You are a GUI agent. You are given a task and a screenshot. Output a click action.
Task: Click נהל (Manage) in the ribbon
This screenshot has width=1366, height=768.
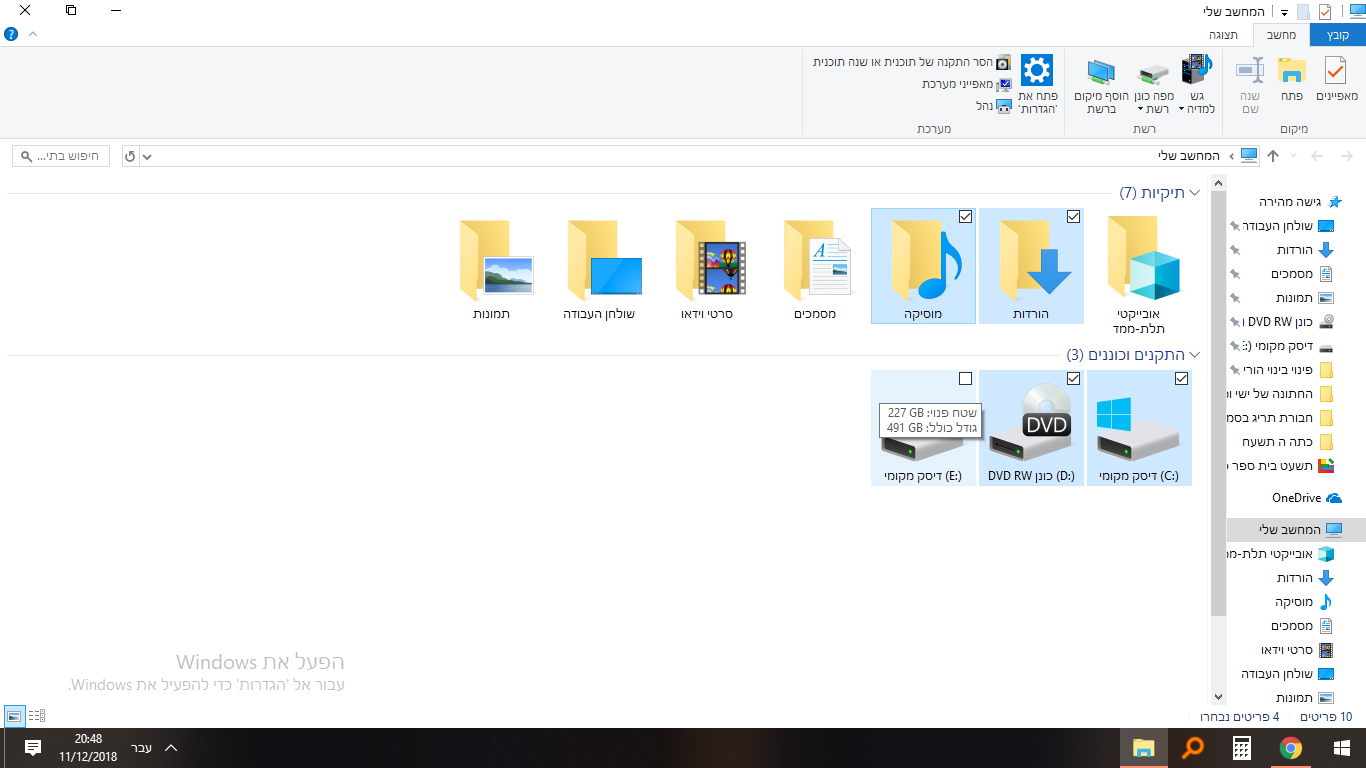pyautogui.click(x=994, y=106)
